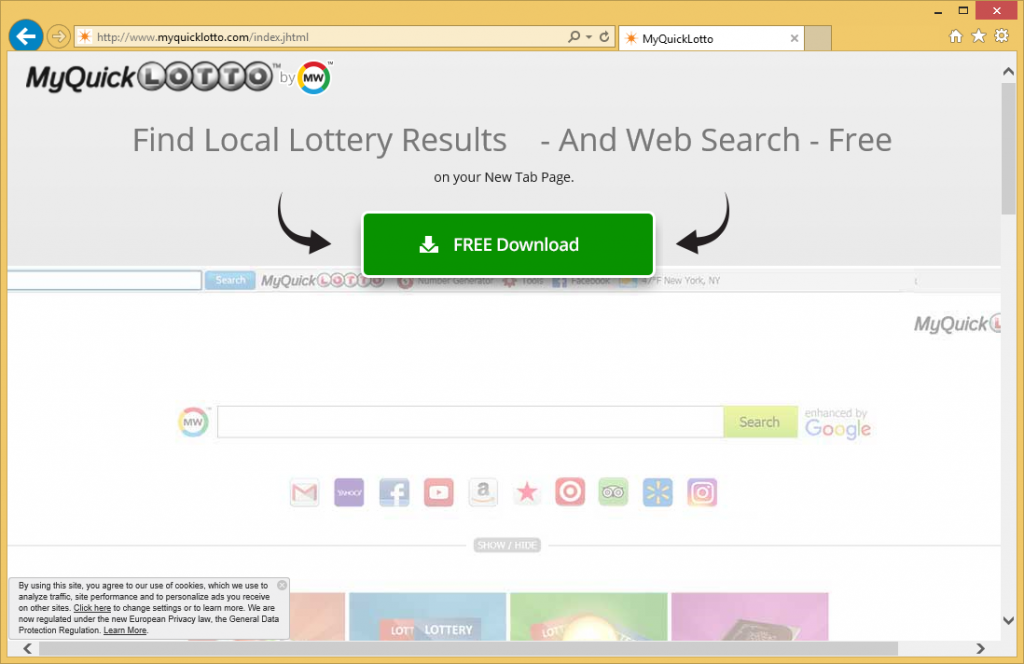This screenshot has width=1024, height=664.
Task: Open the blue LOTTERY thumbnail tile
Action: pyautogui.click(x=428, y=616)
